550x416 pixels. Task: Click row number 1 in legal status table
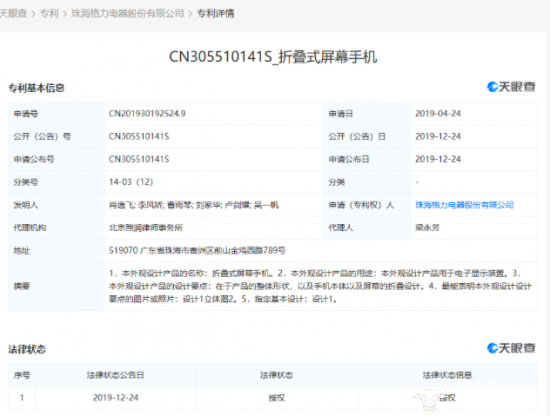22,398
